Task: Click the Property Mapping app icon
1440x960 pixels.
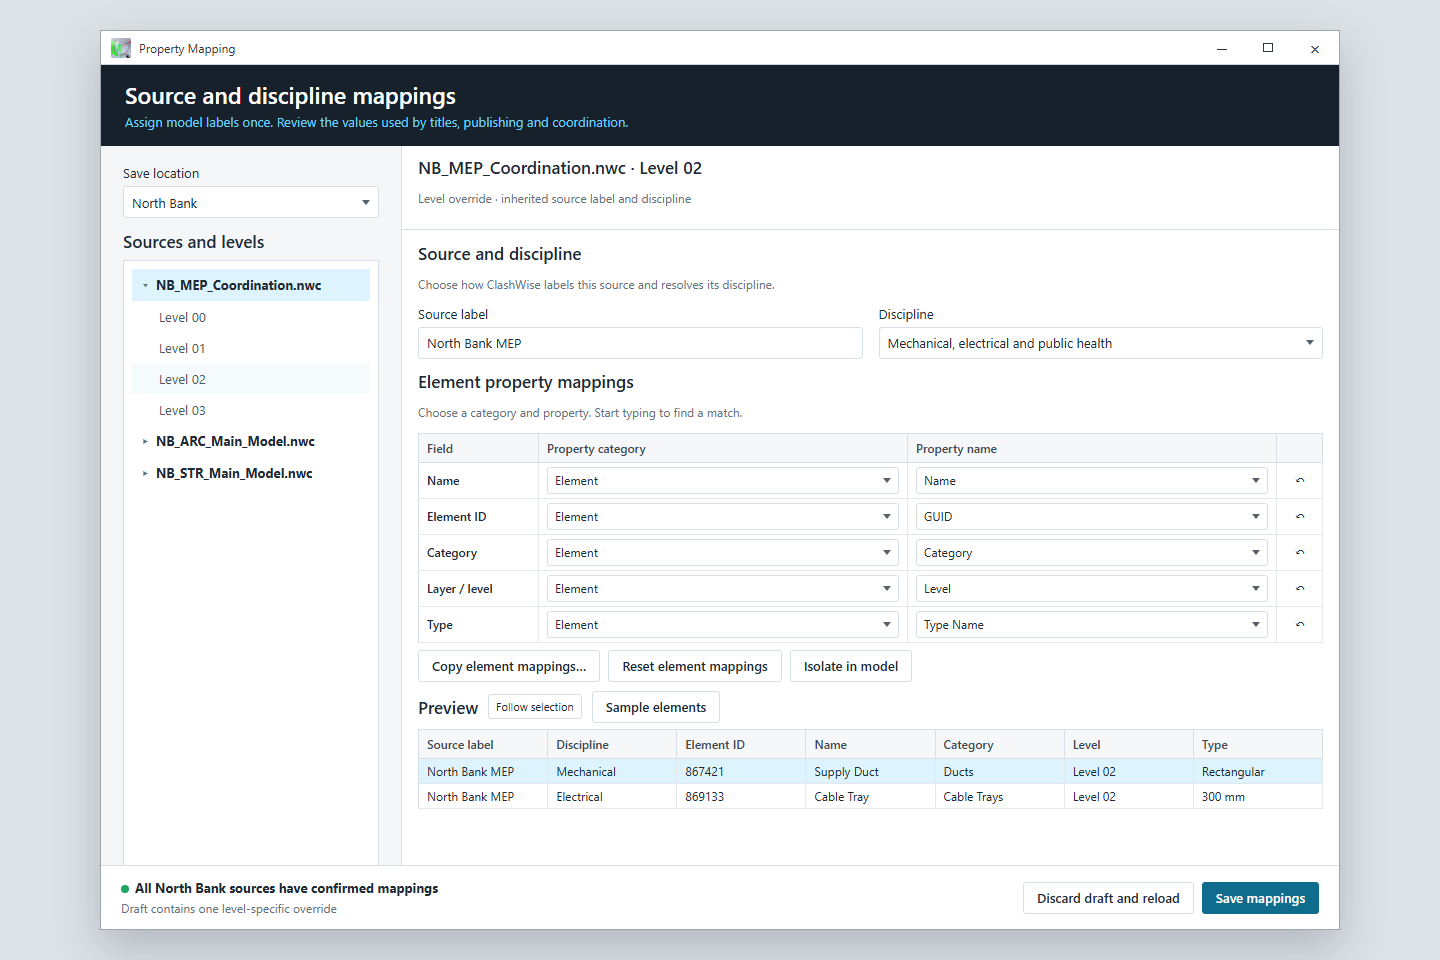Action: click(x=121, y=48)
